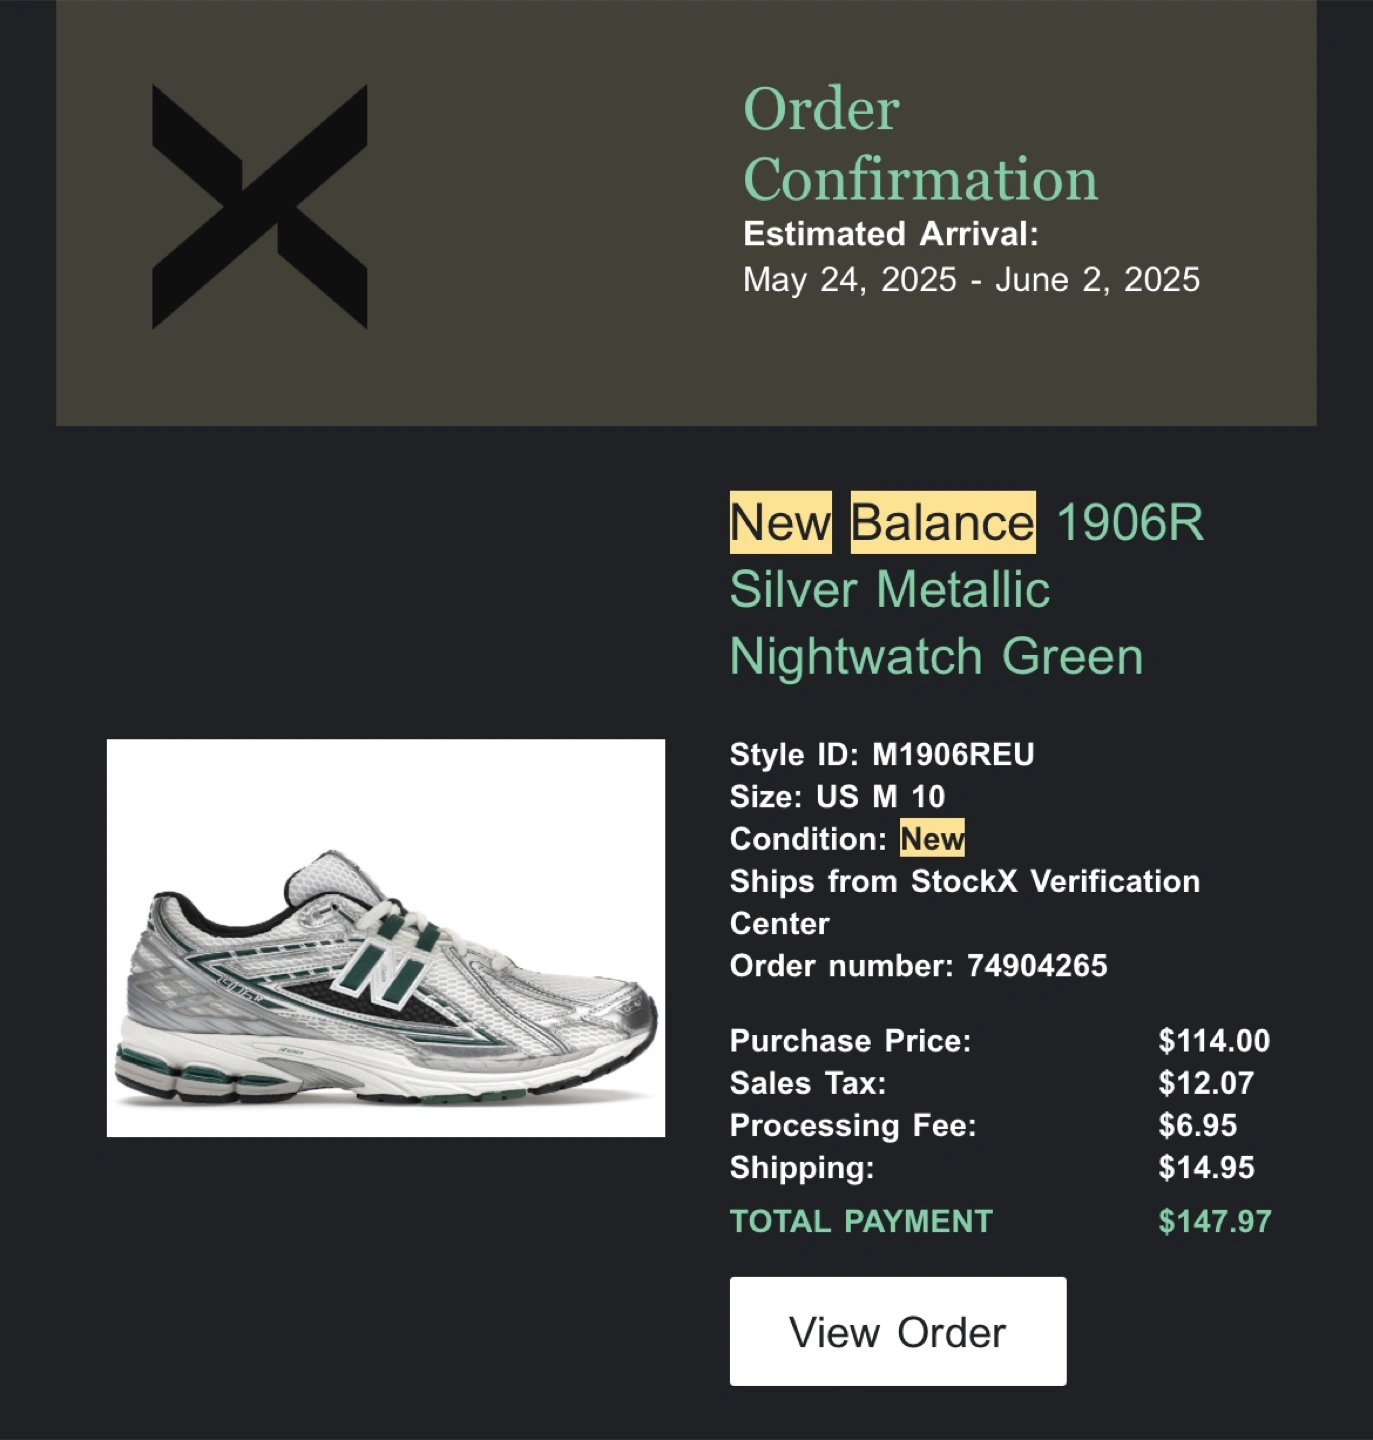The image size is (1373, 1440).
Task: Select the Order Confirmation heading
Action: click(x=920, y=144)
